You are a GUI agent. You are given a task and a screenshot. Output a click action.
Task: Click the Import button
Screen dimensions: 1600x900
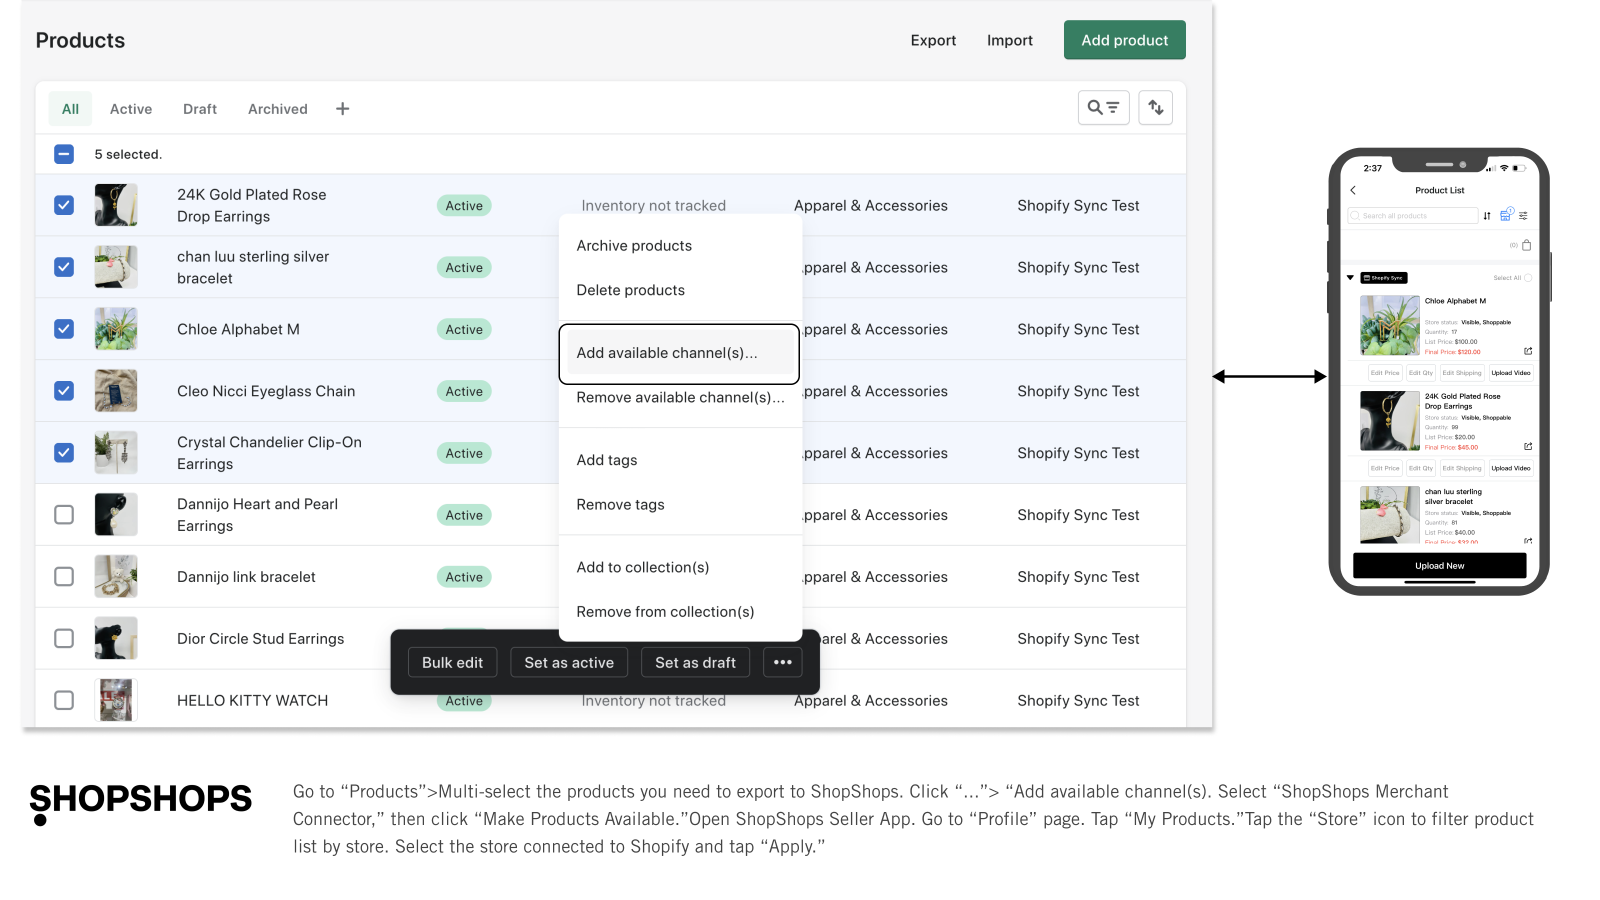coord(1009,40)
